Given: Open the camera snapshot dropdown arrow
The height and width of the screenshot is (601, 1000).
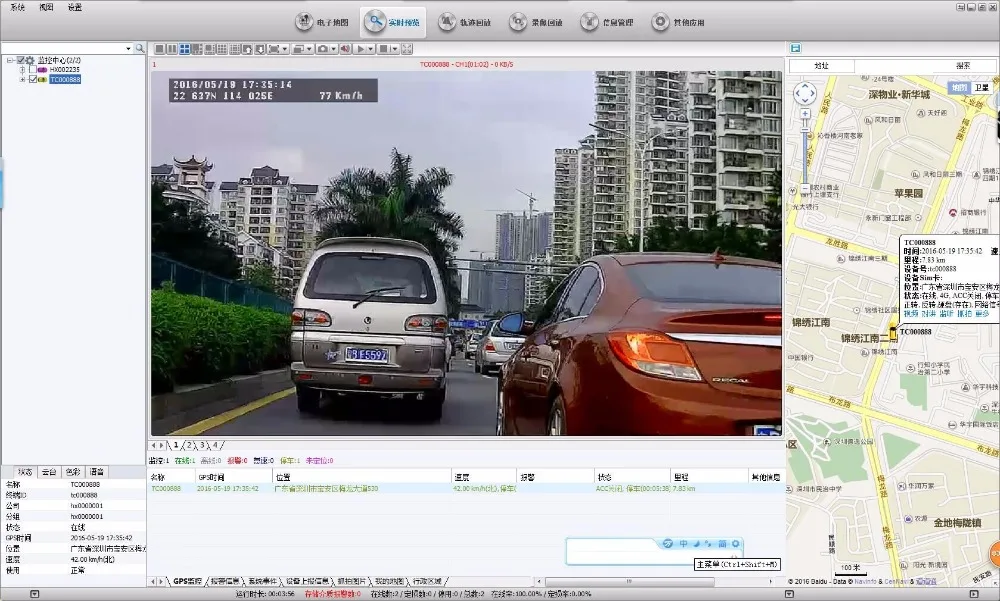Looking at the screenshot, I should [334, 49].
